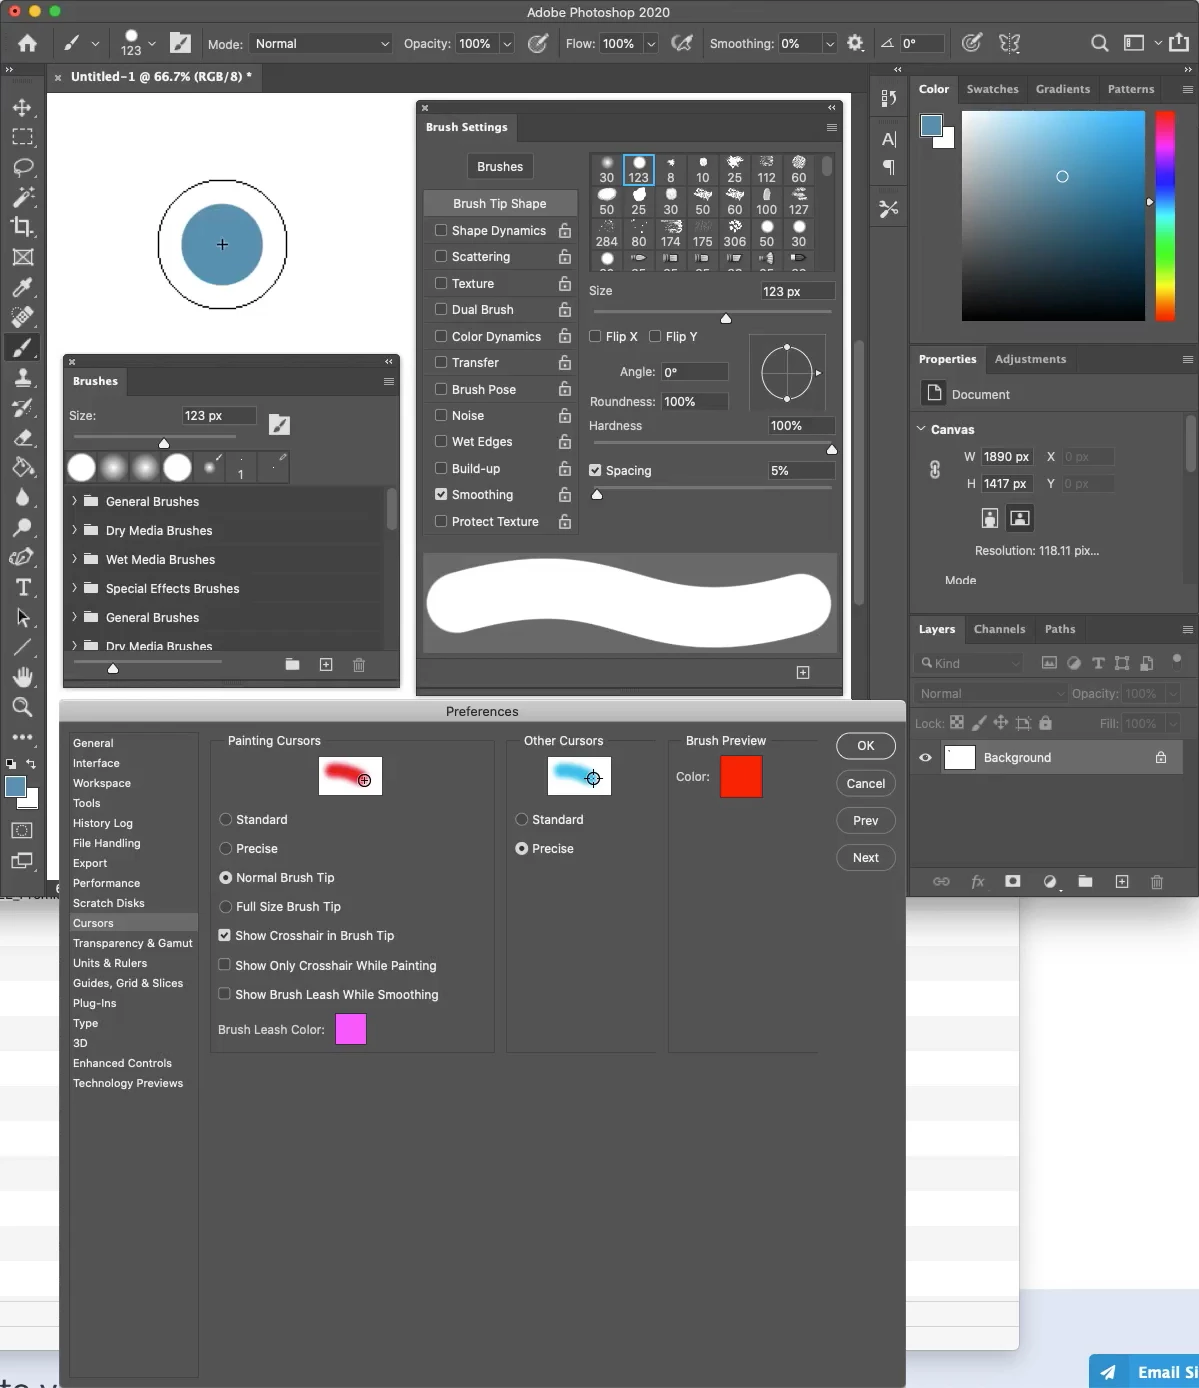
Task: Create a new layer in Layers panel
Action: pos(1122,881)
